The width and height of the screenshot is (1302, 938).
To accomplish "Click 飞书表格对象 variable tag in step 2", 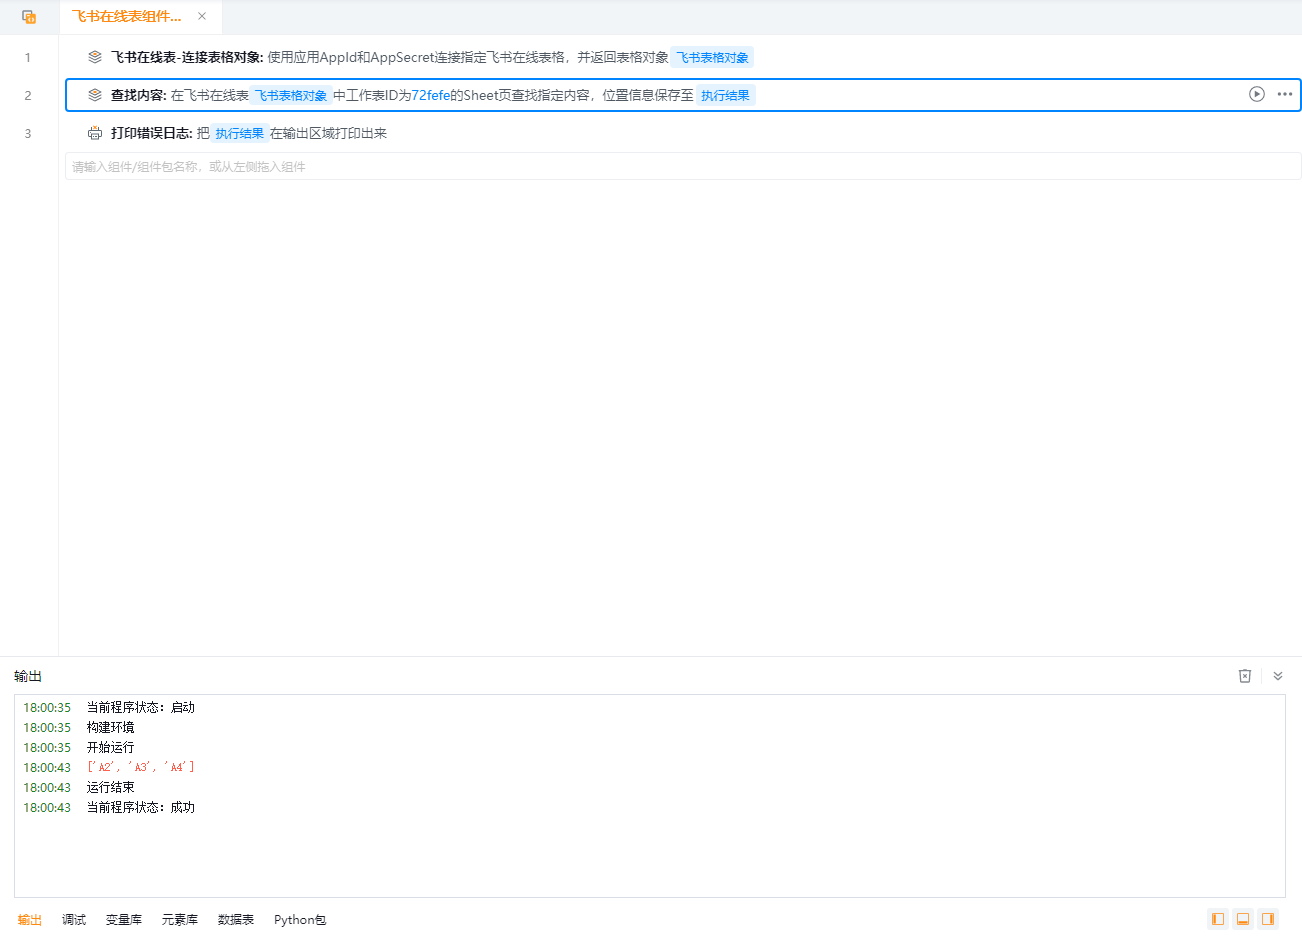I will pos(291,95).
